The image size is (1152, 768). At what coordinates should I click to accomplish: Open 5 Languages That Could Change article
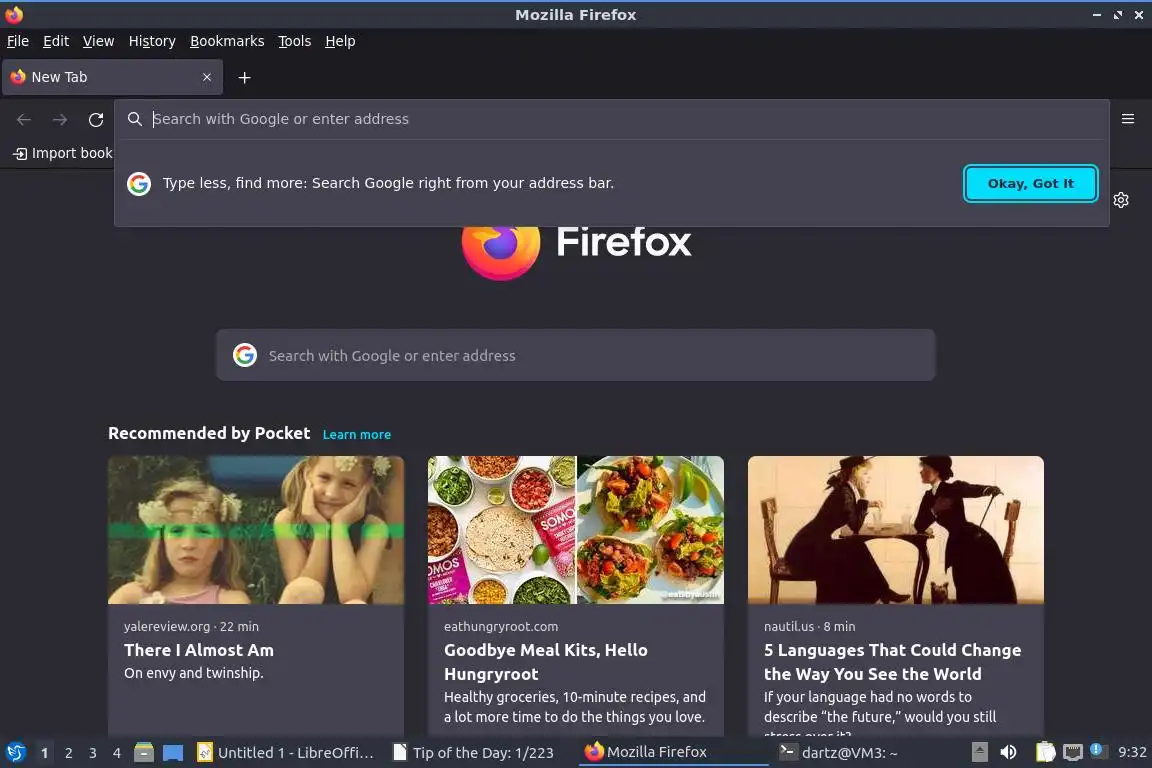click(x=893, y=661)
